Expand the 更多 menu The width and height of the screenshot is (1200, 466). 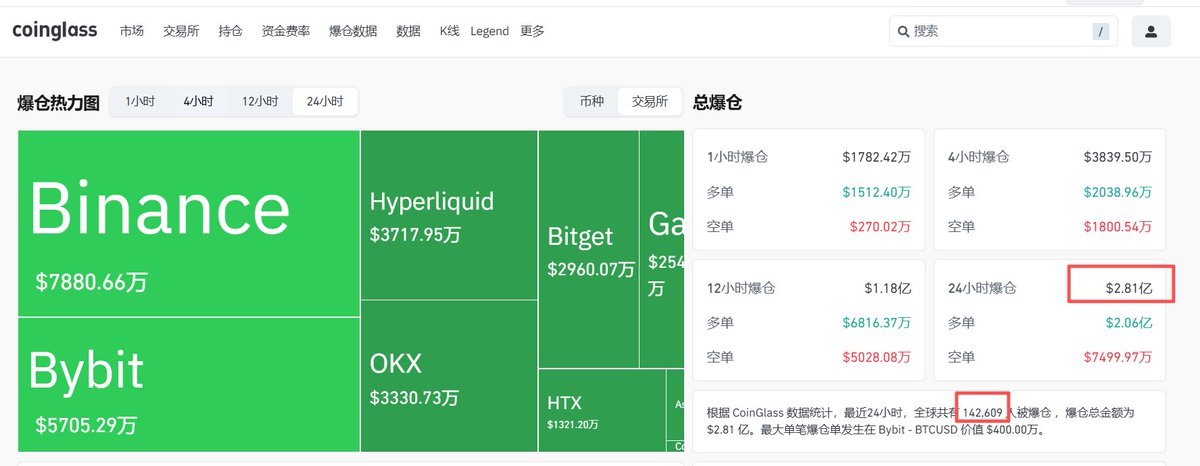pos(532,32)
